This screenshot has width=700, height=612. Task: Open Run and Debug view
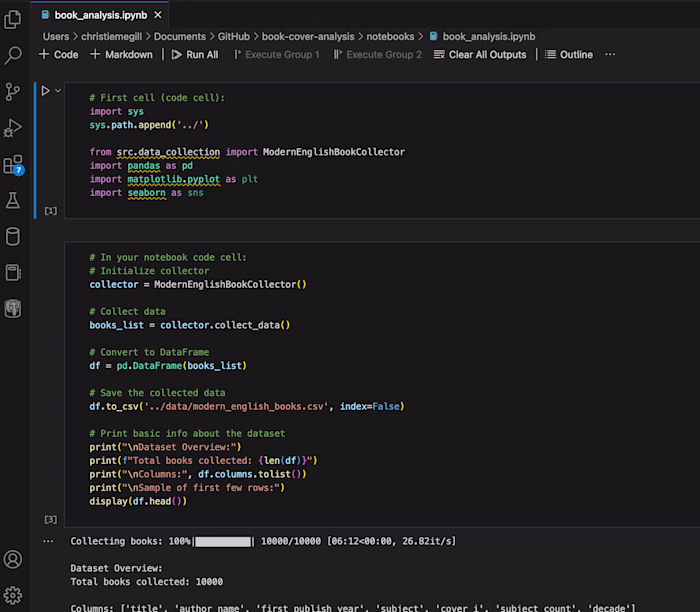pyautogui.click(x=12, y=128)
